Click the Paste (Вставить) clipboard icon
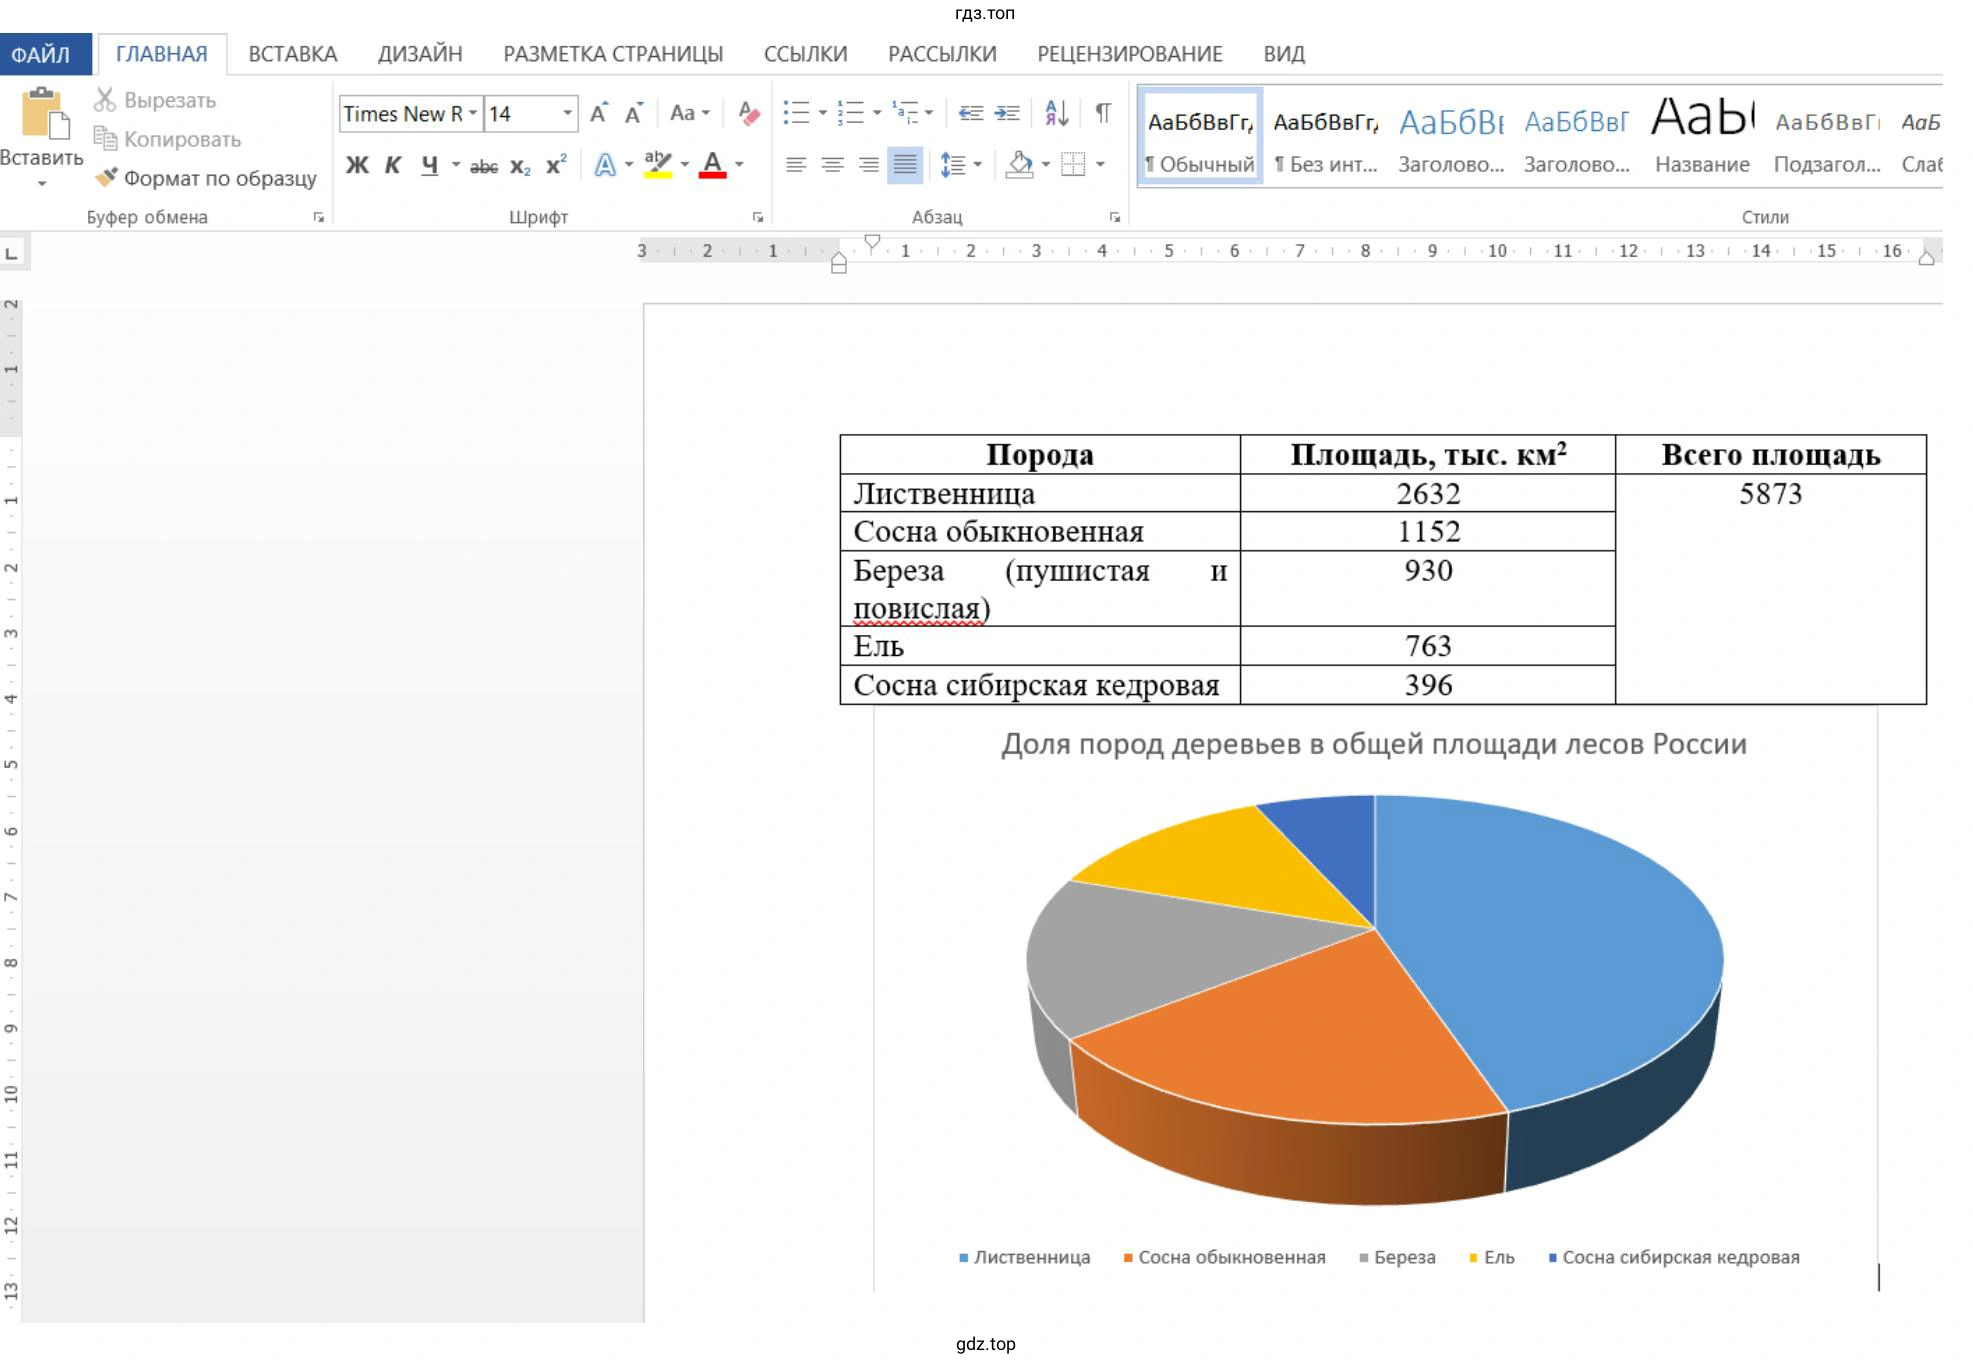 click(x=44, y=112)
